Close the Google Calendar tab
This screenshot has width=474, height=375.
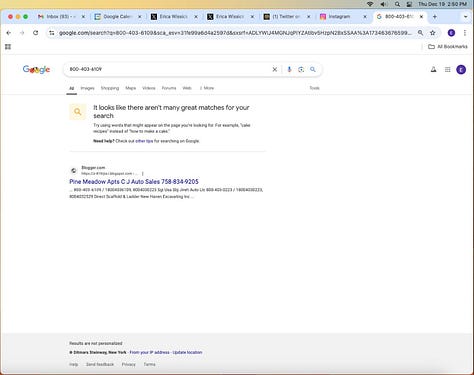coord(139,16)
